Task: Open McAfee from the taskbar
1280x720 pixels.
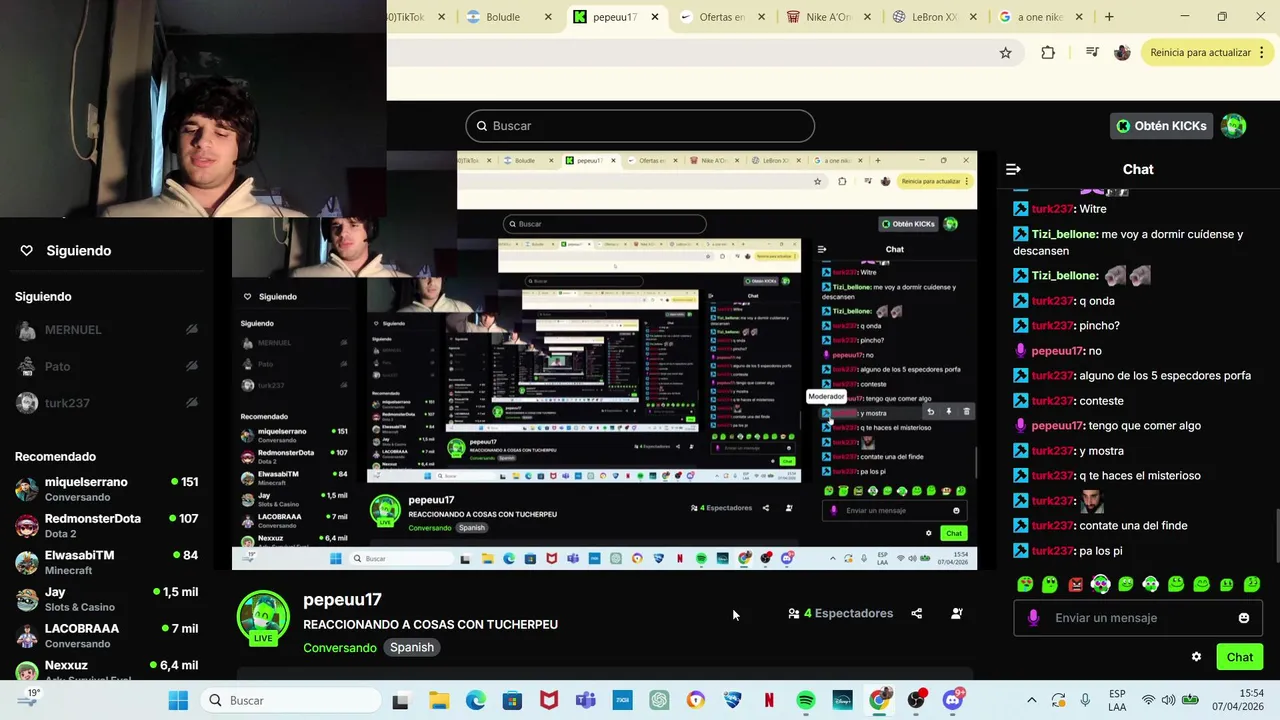Action: [x=549, y=701]
